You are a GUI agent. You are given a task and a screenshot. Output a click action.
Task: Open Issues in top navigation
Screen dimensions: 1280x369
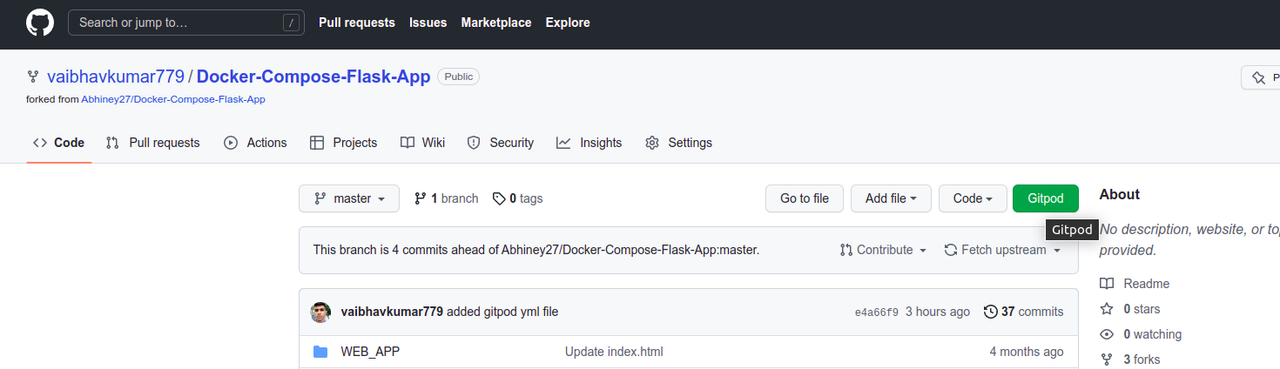click(x=428, y=22)
